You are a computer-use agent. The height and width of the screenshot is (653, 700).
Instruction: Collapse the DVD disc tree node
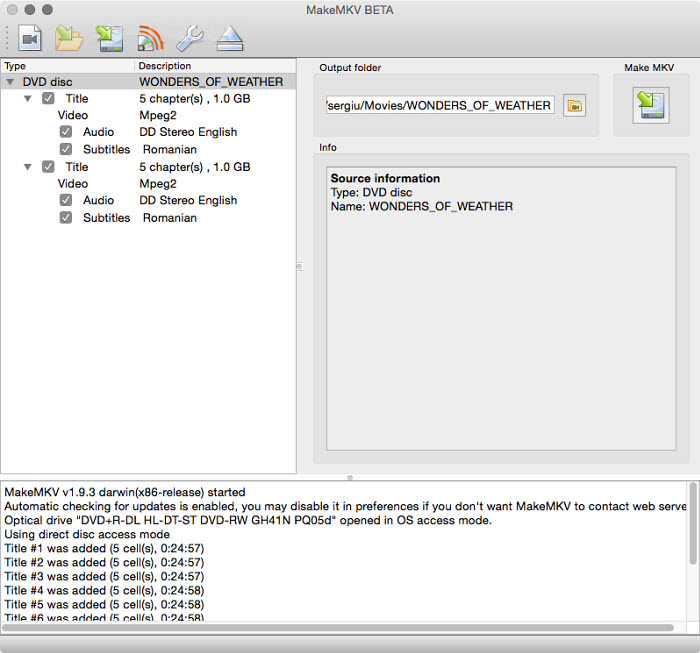tap(10, 82)
